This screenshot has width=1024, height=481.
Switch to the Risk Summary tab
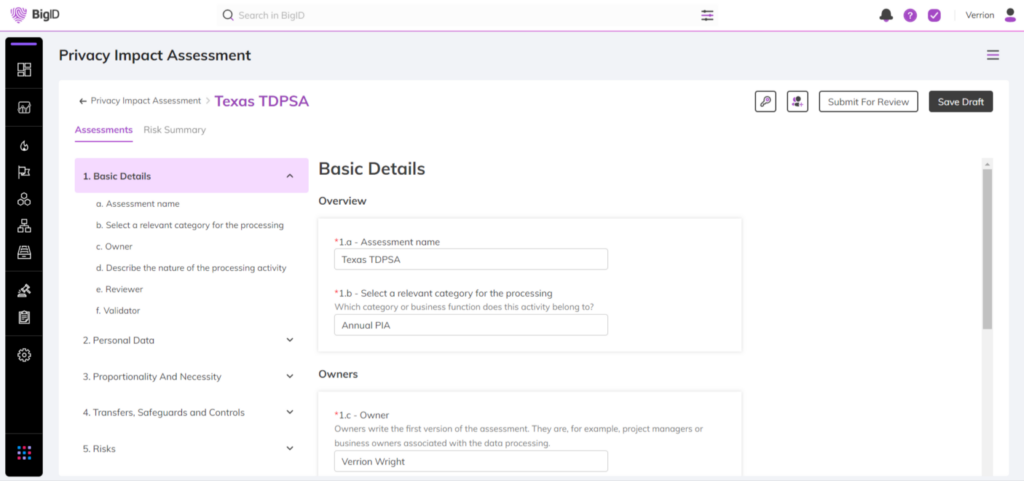pos(174,130)
